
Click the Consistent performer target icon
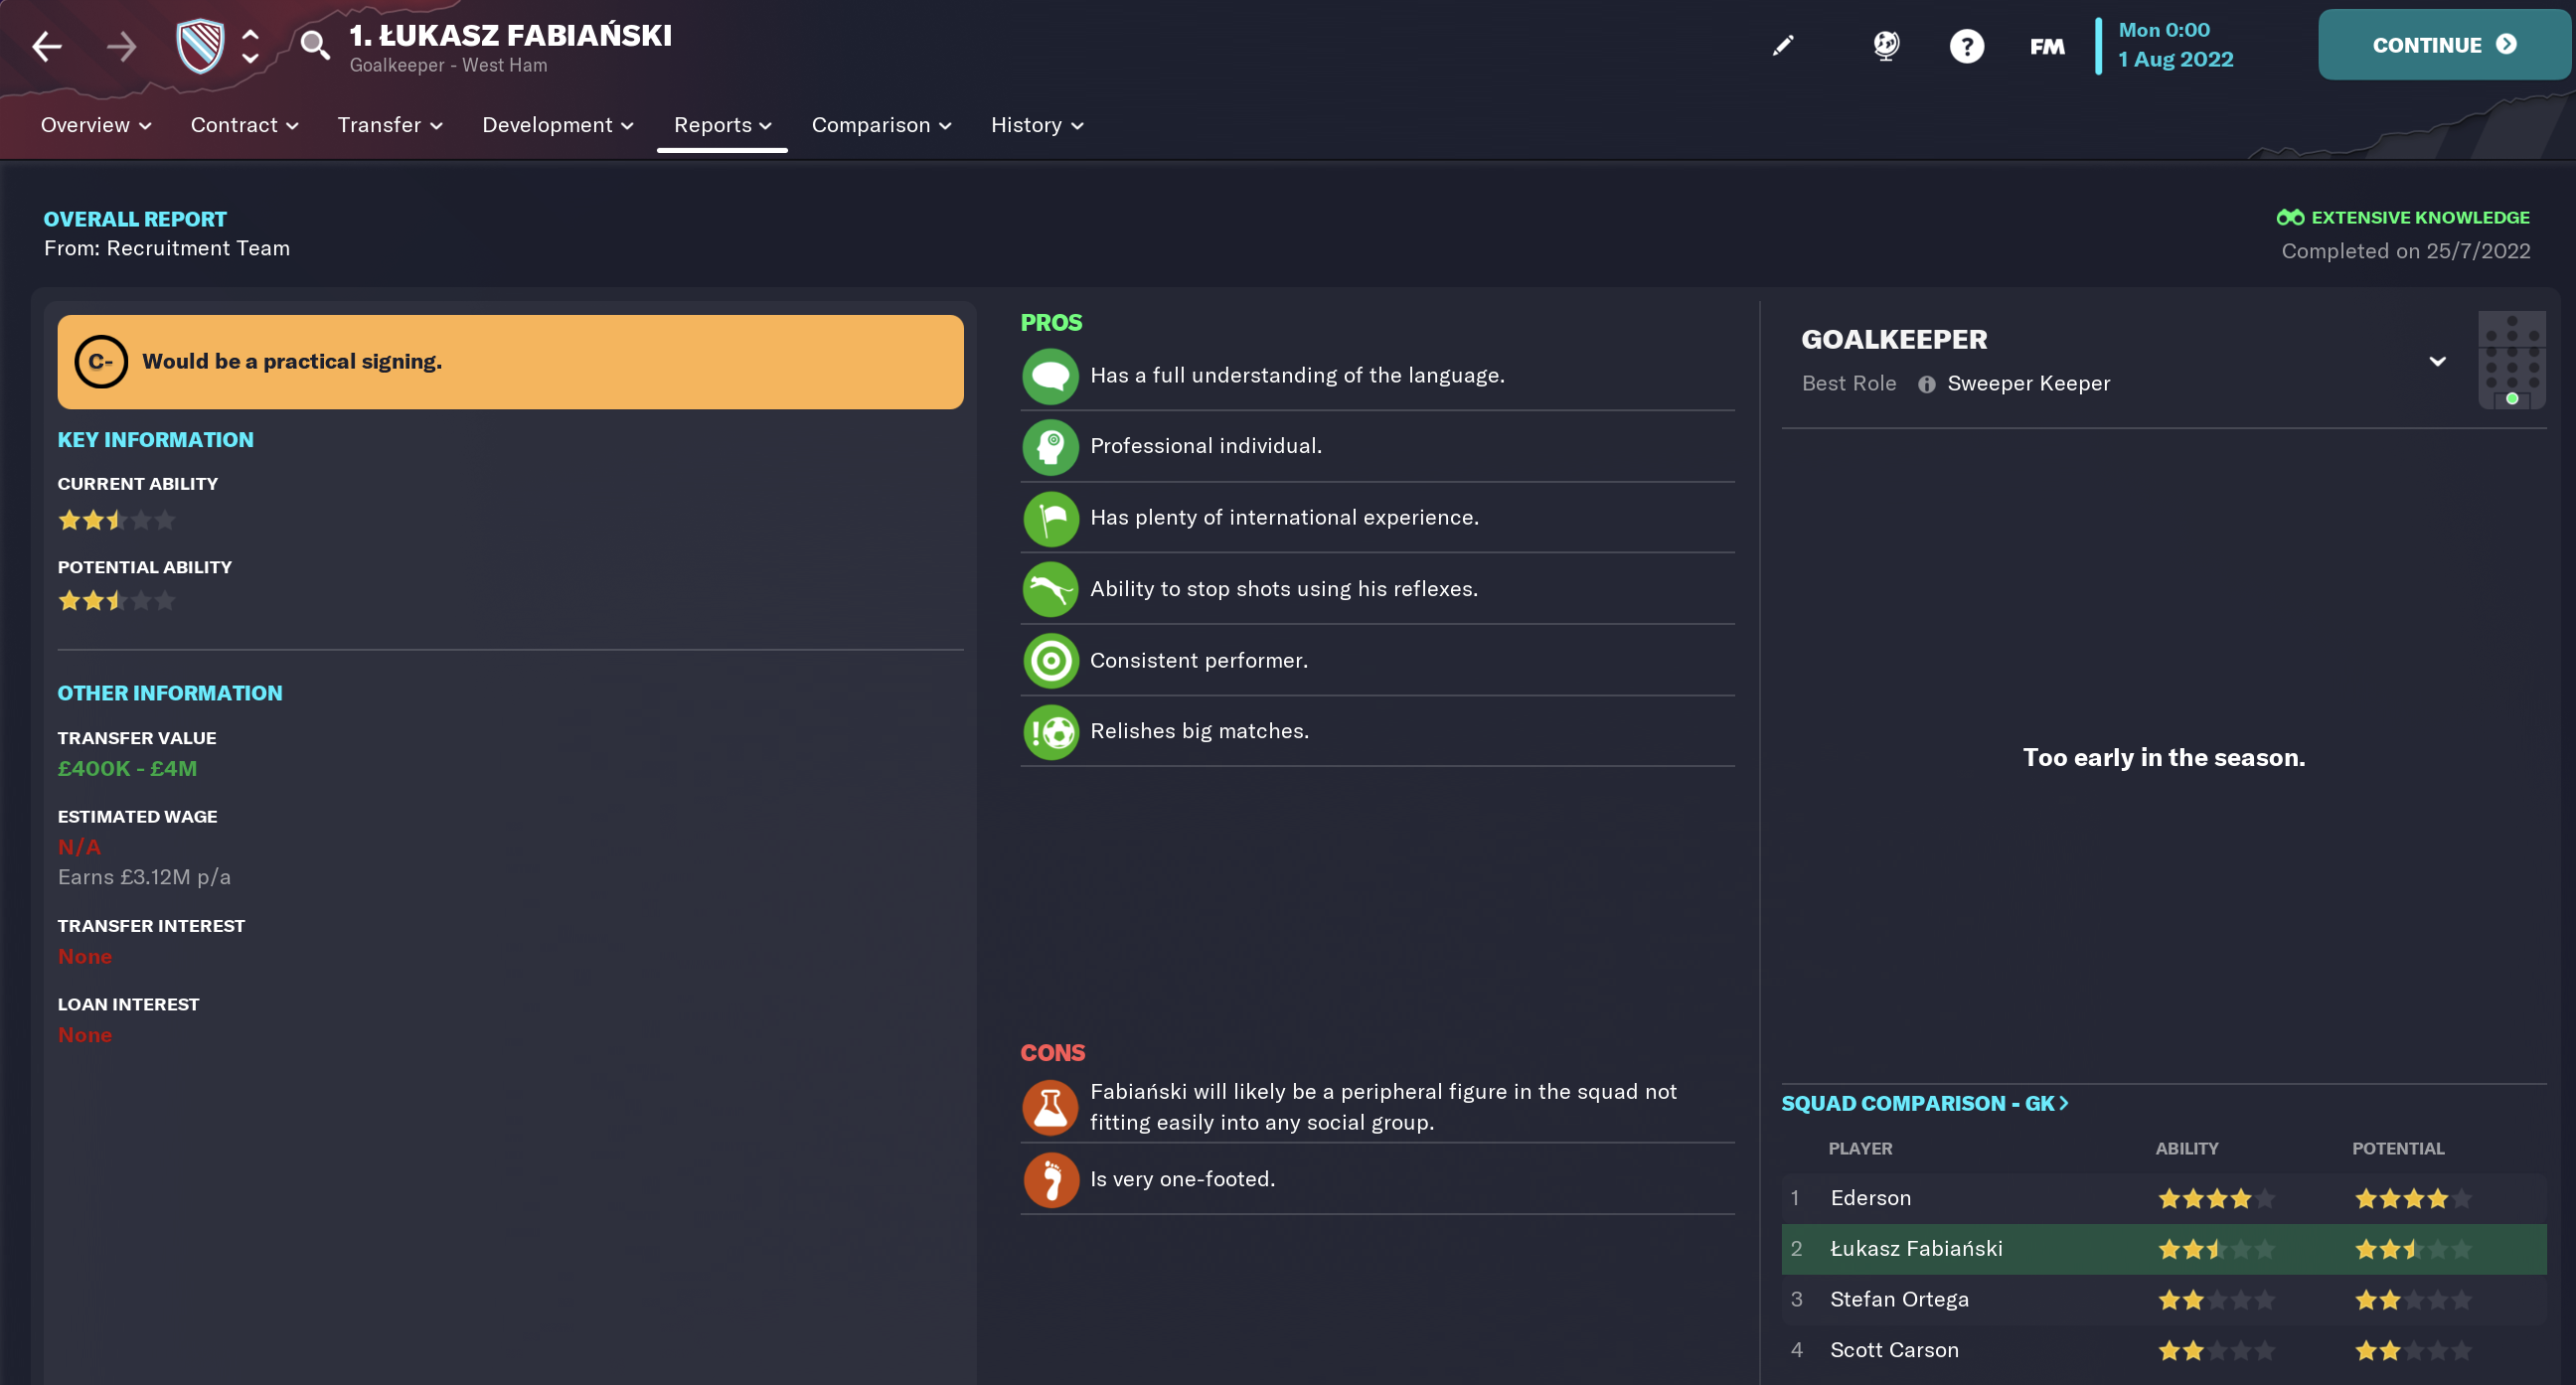[x=1050, y=660]
